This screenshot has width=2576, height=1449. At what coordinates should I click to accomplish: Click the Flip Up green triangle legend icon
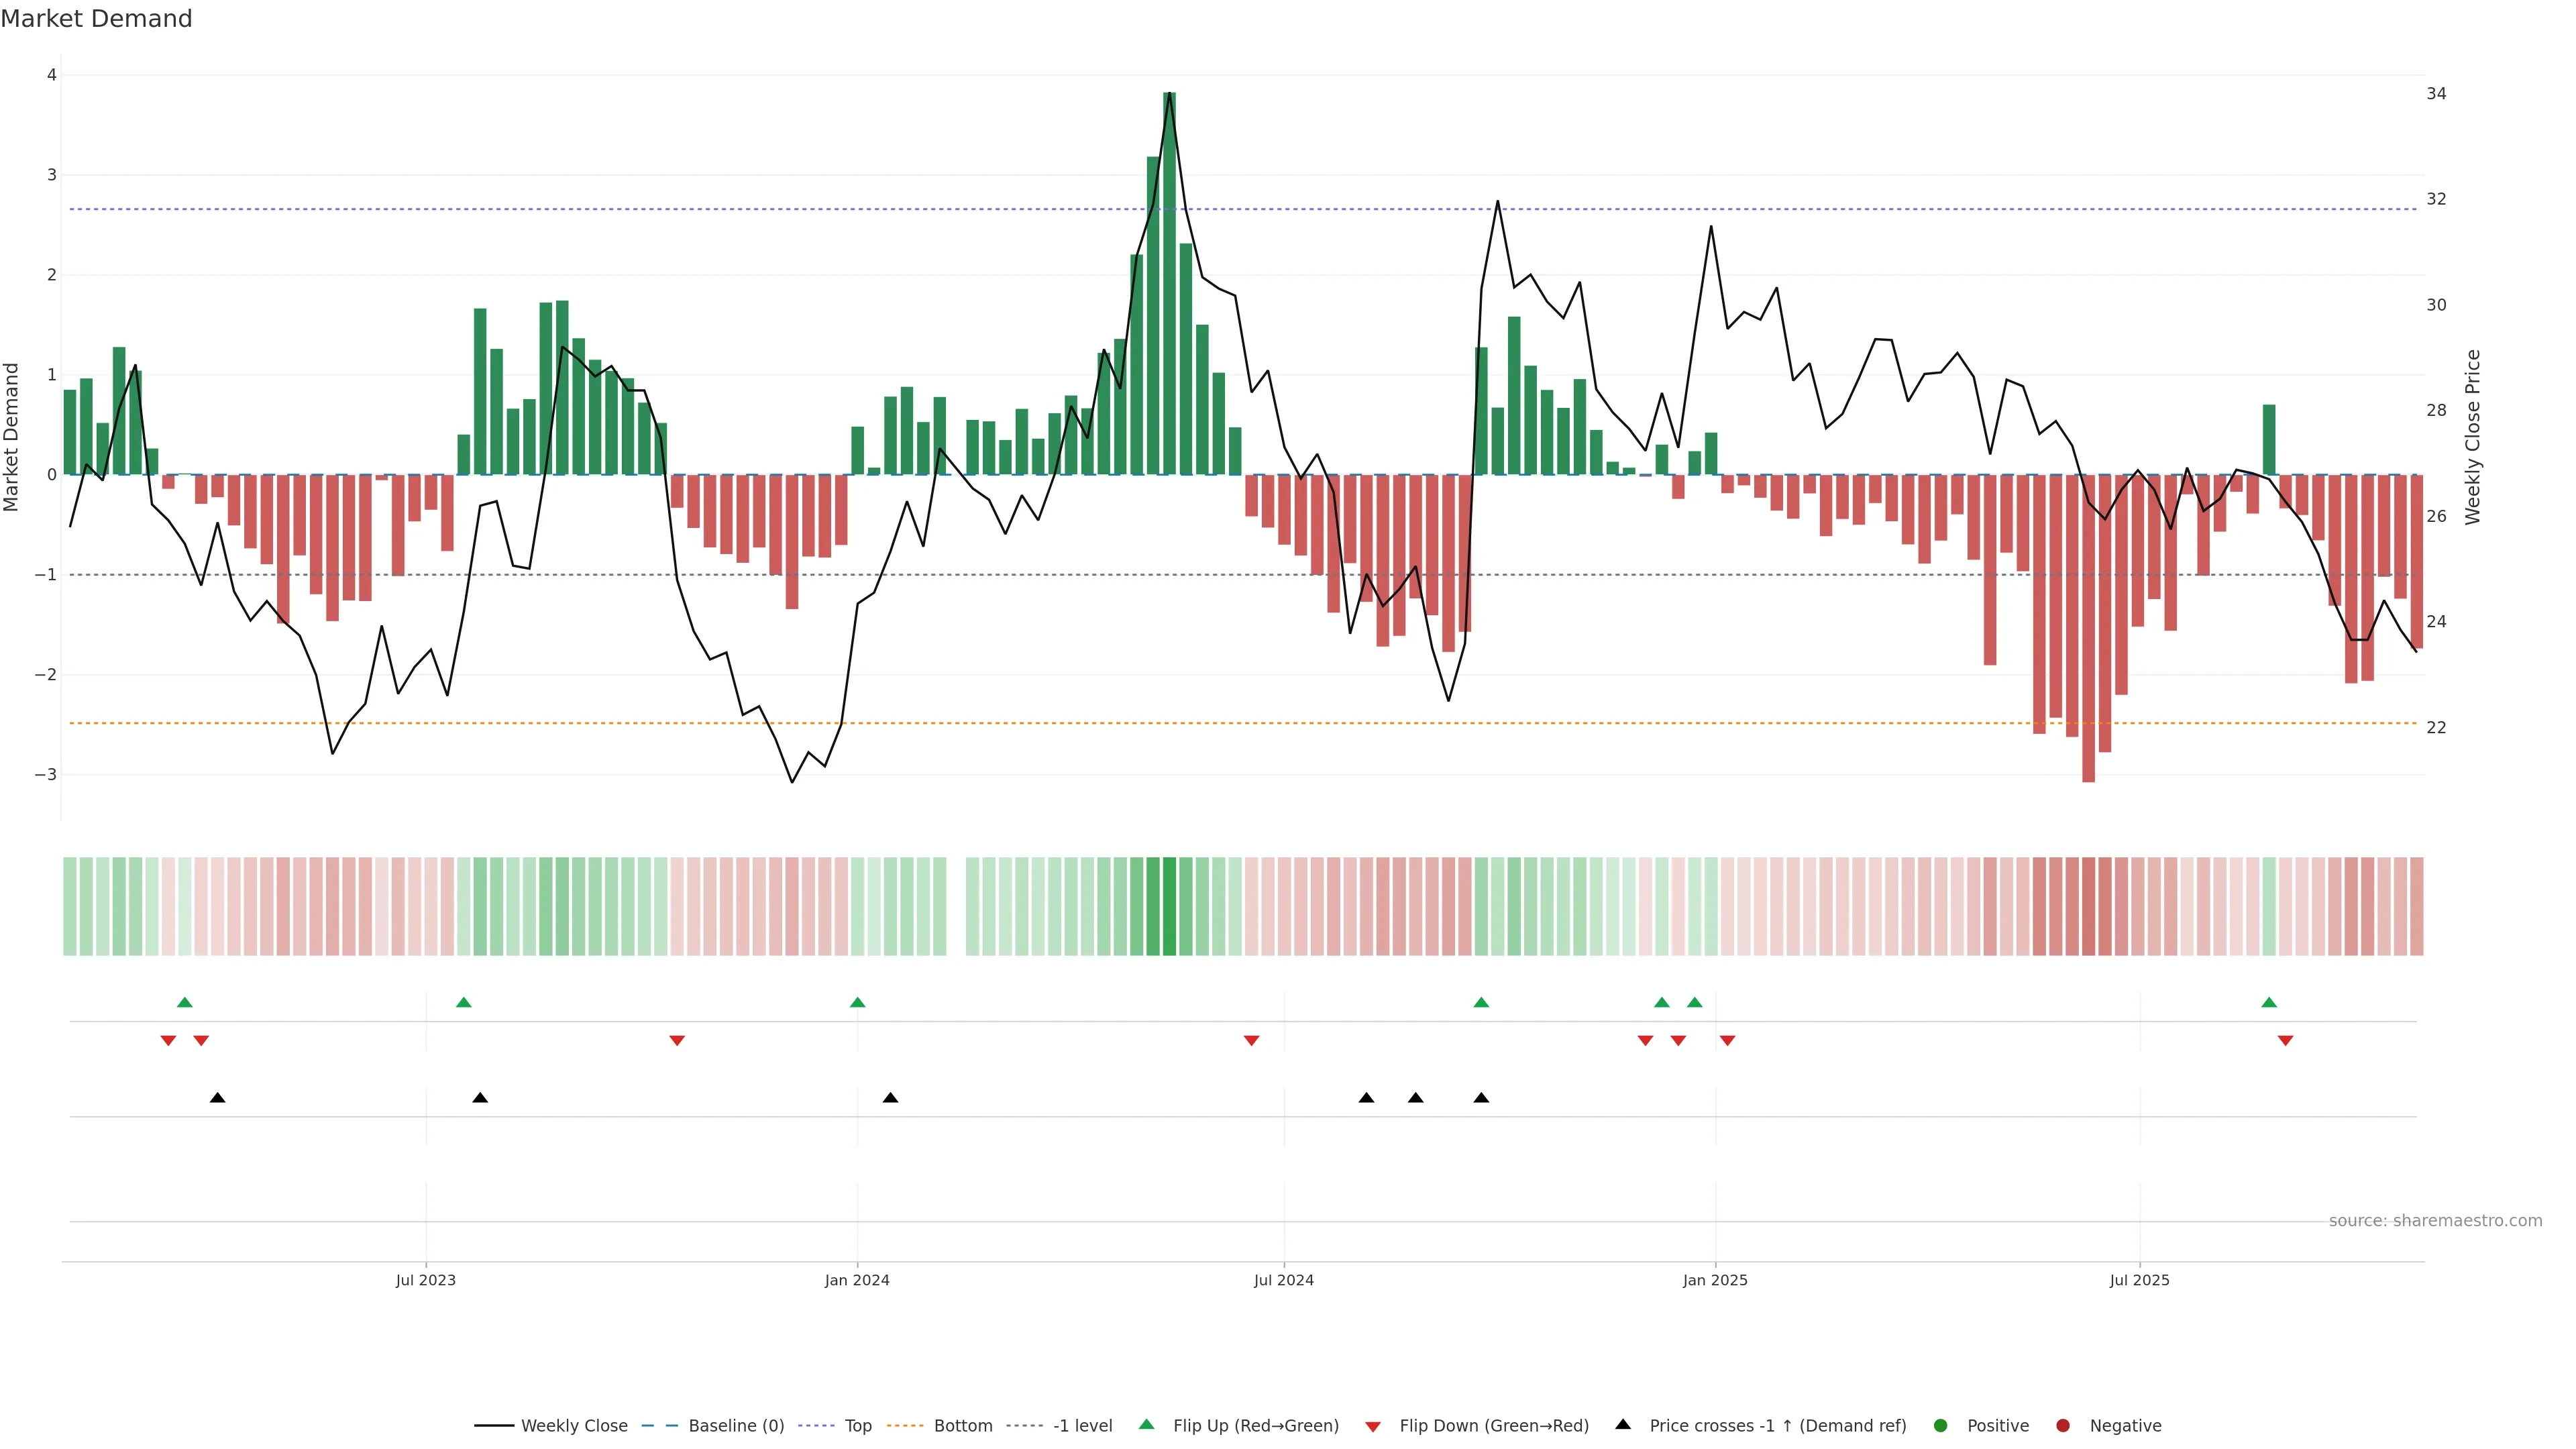click(1147, 1425)
